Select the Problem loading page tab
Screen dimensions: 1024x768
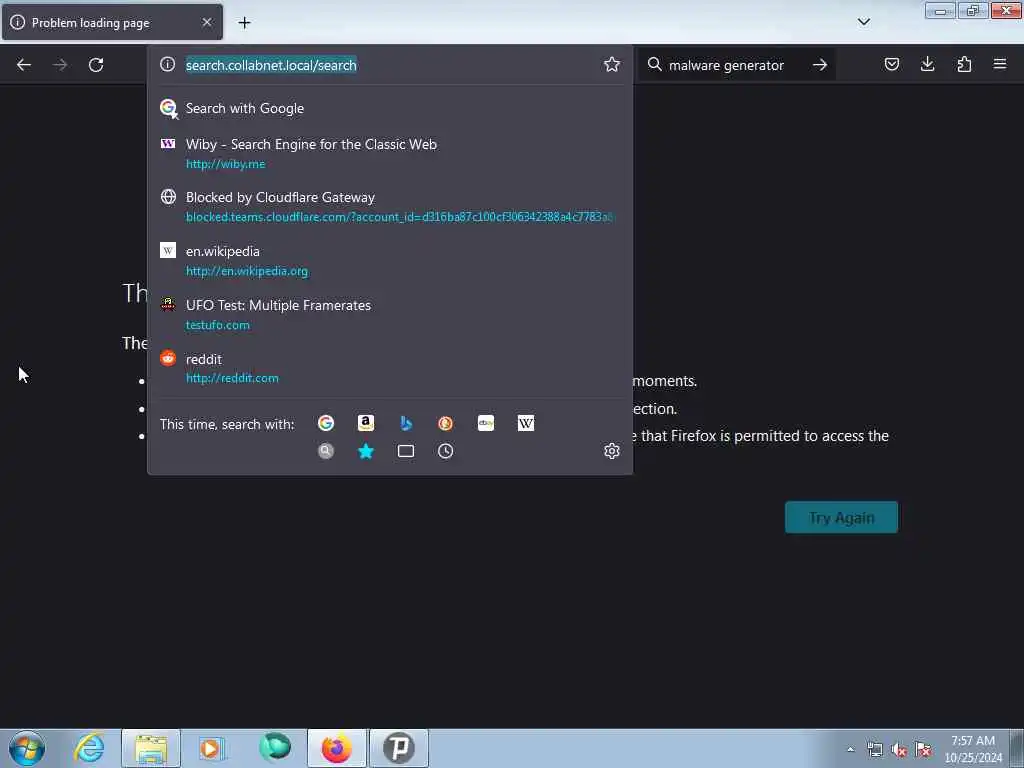[112, 22]
